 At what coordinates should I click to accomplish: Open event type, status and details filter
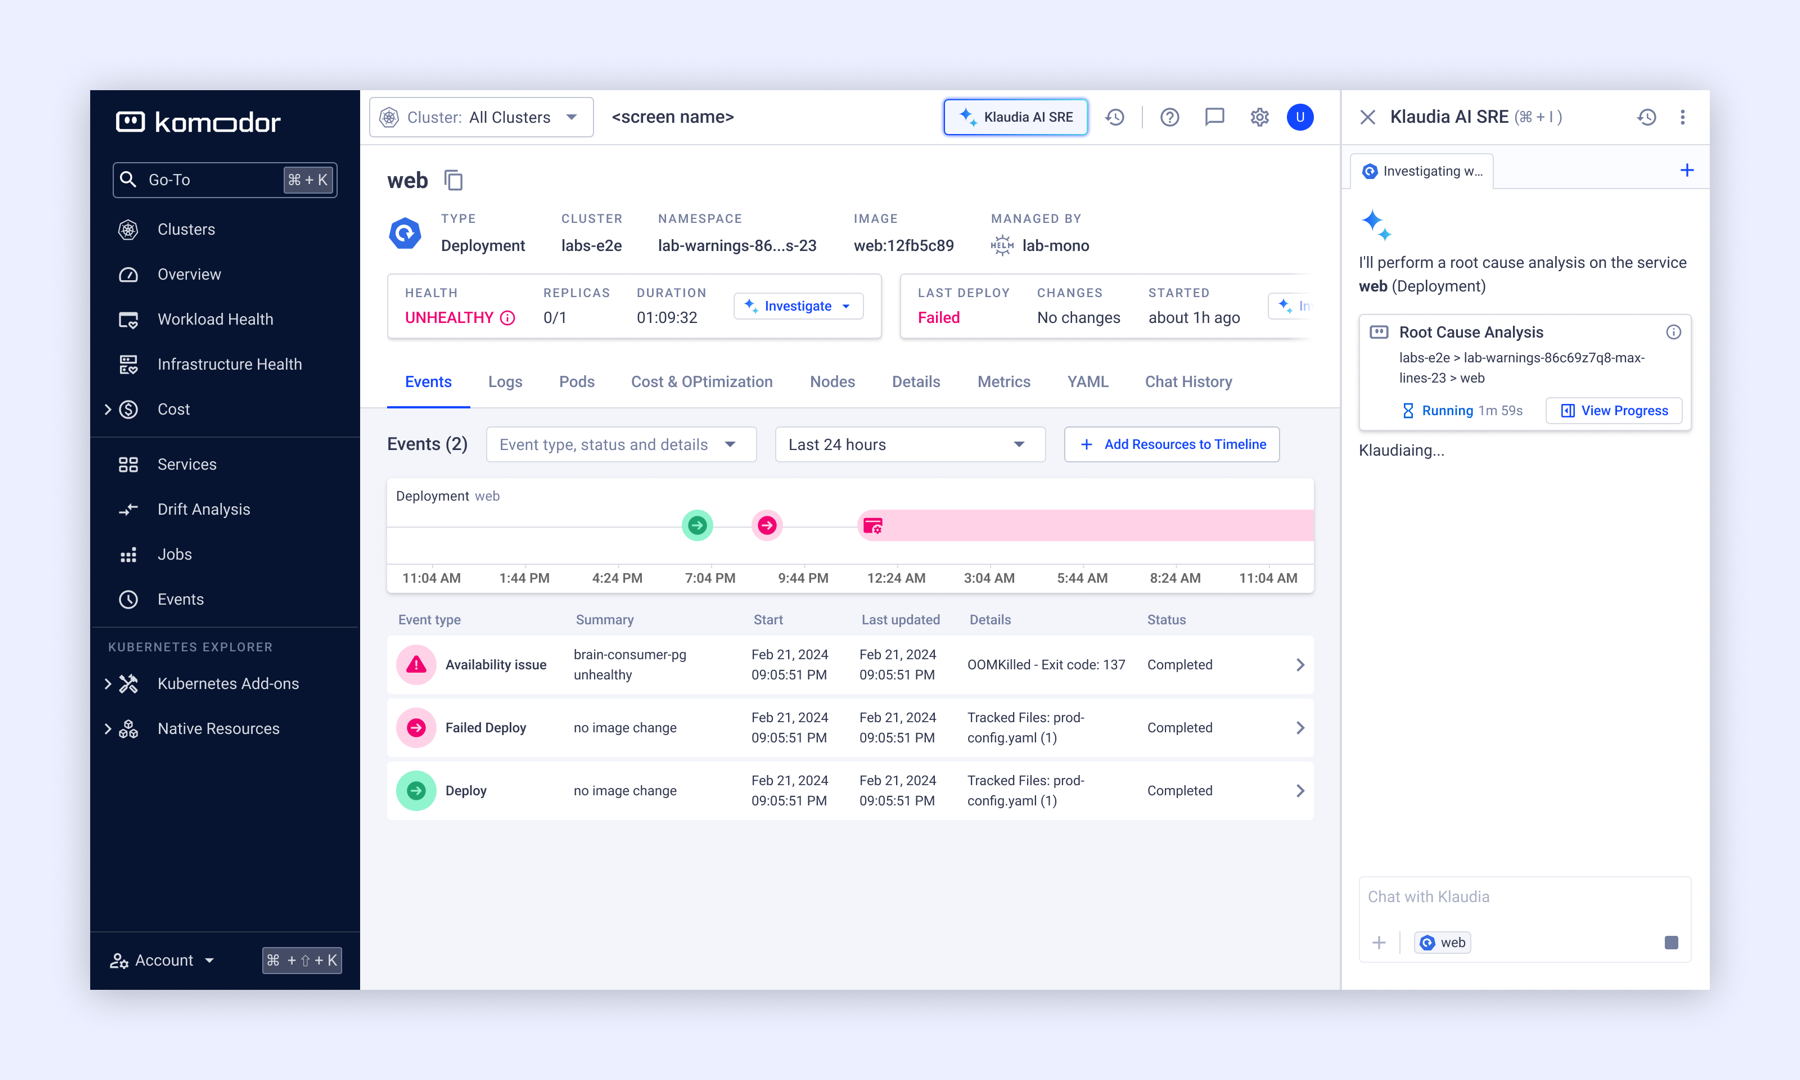point(621,444)
